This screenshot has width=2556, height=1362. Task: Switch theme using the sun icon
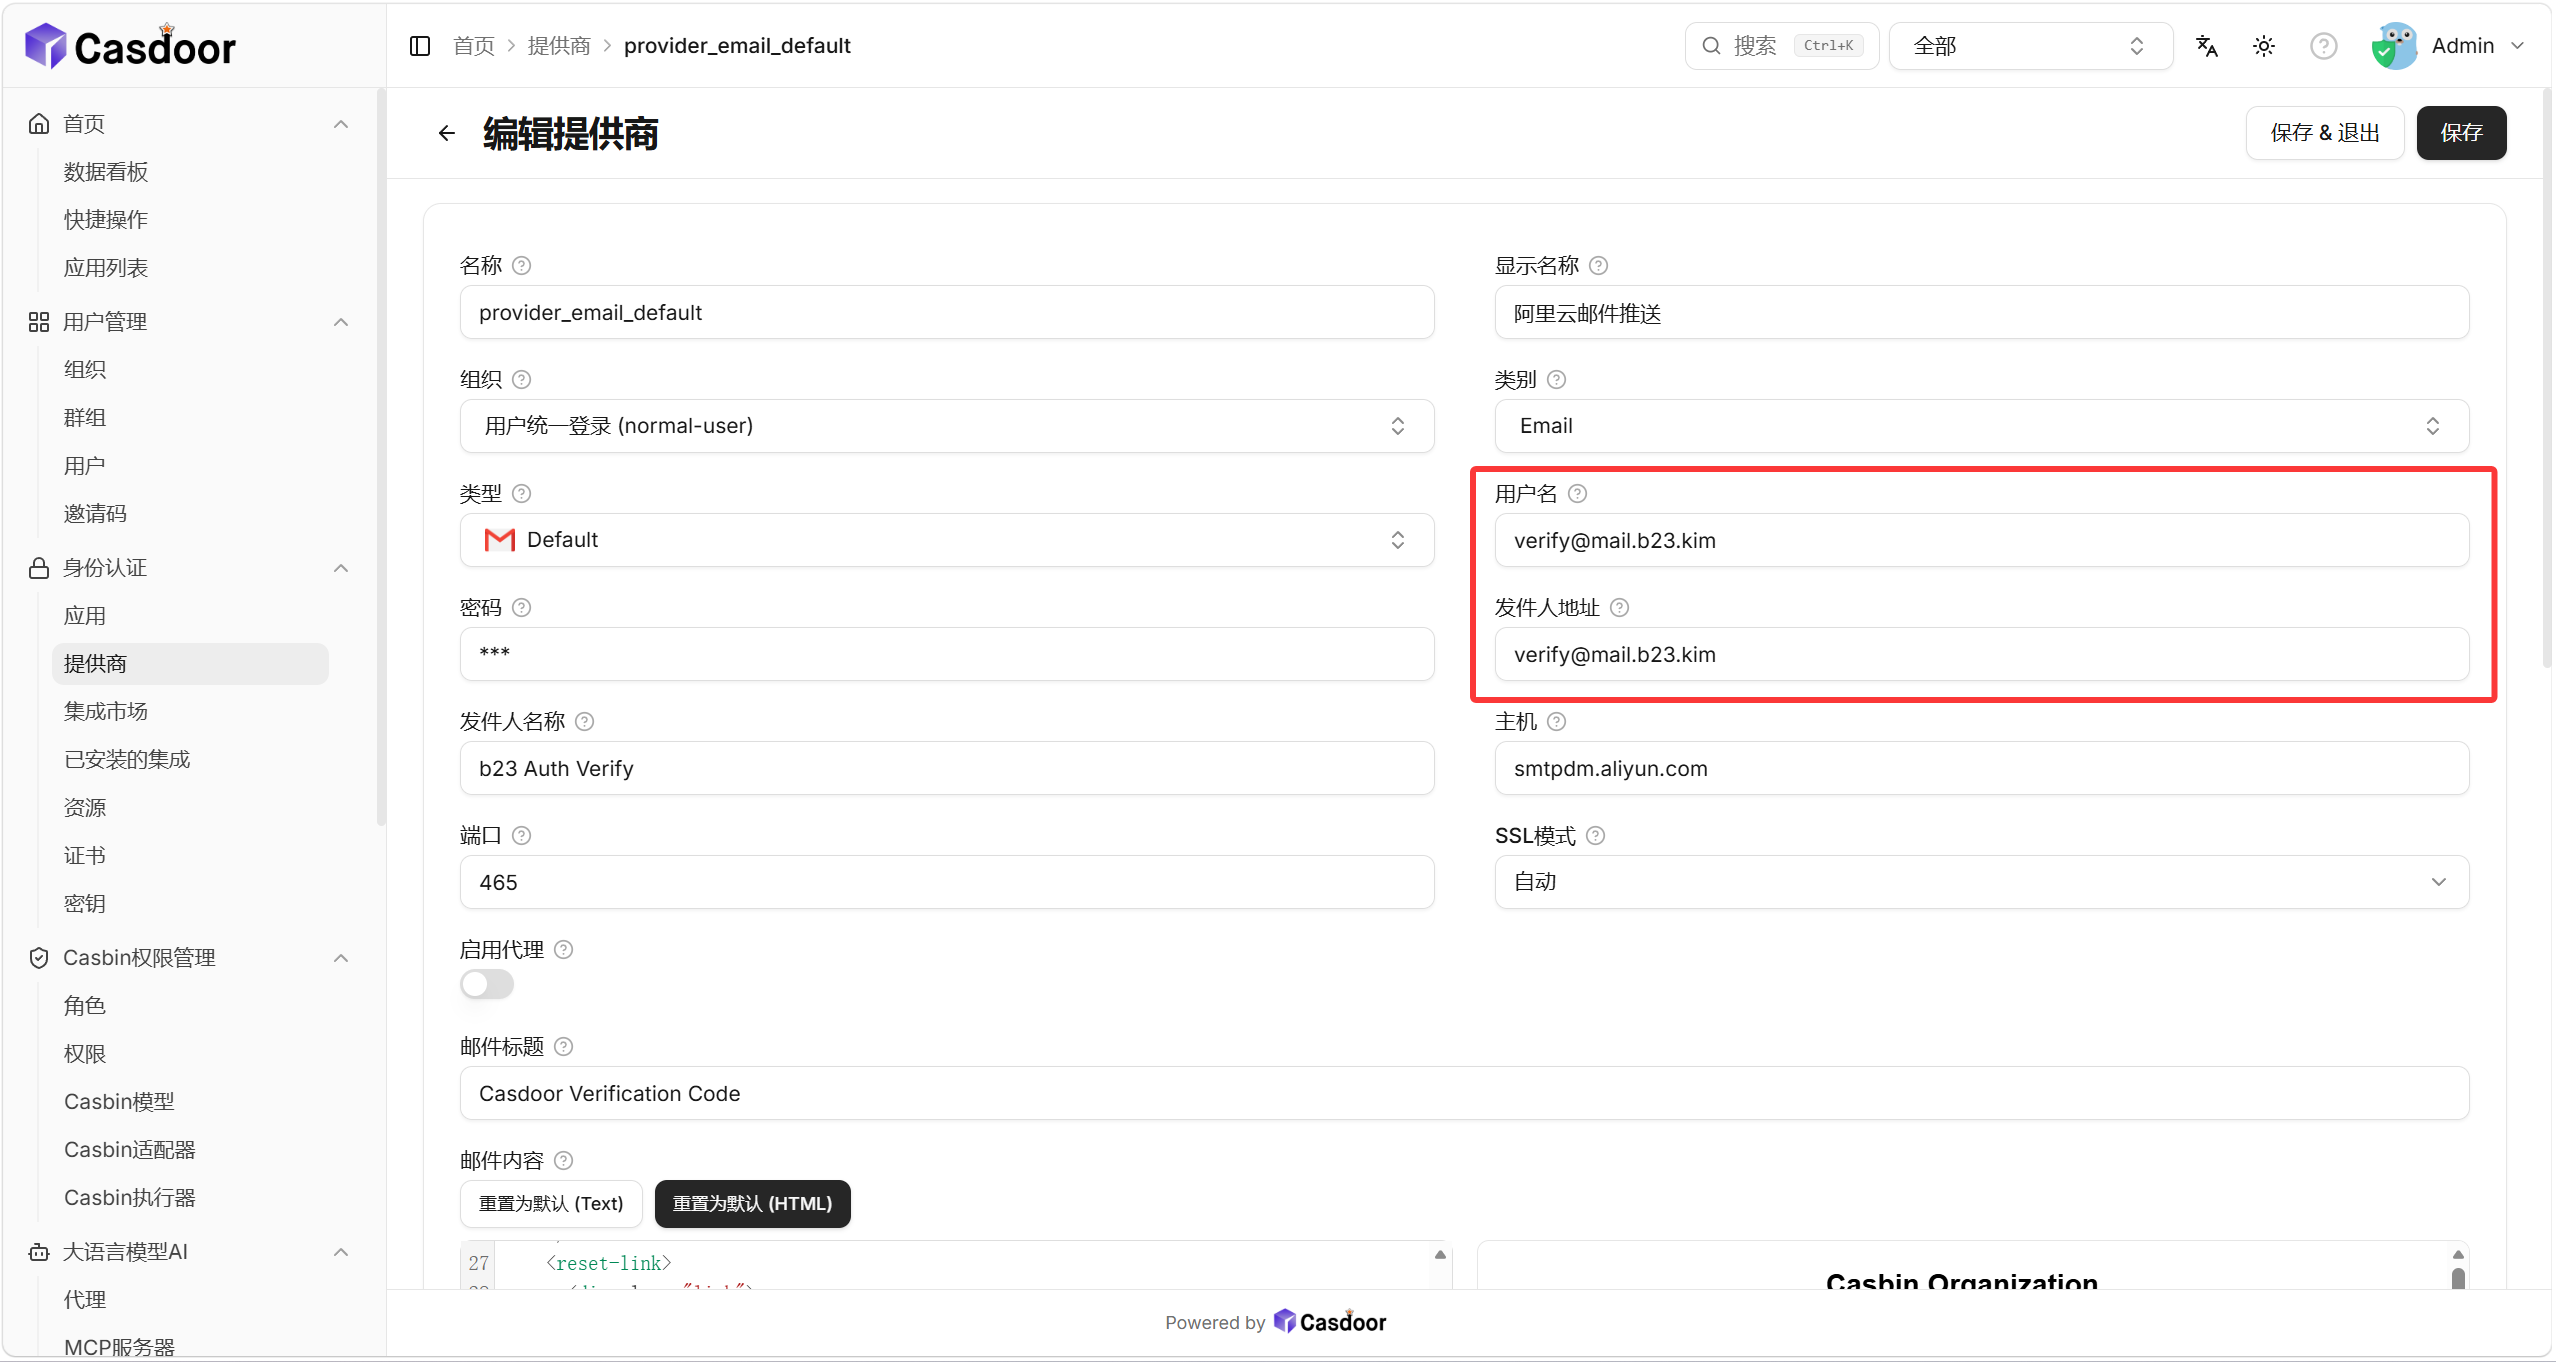[x=2264, y=46]
